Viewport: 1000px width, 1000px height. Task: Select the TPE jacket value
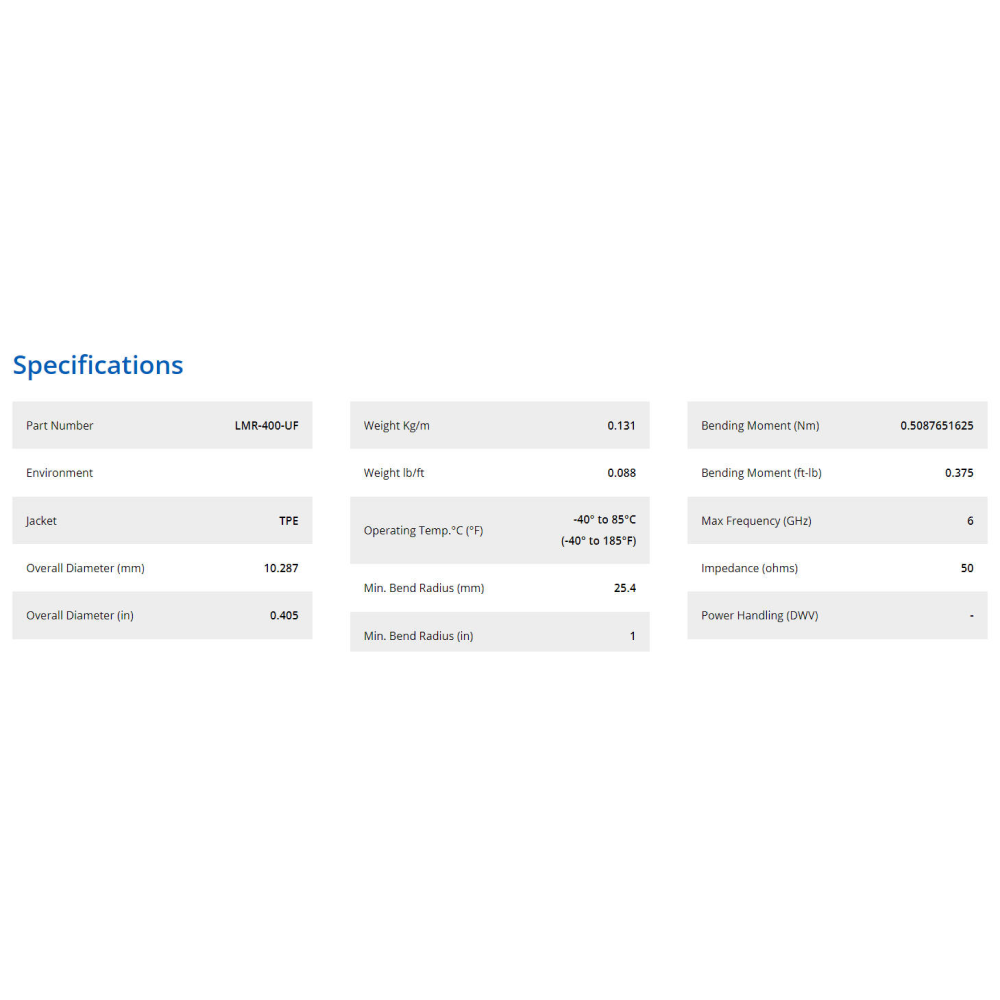(288, 521)
